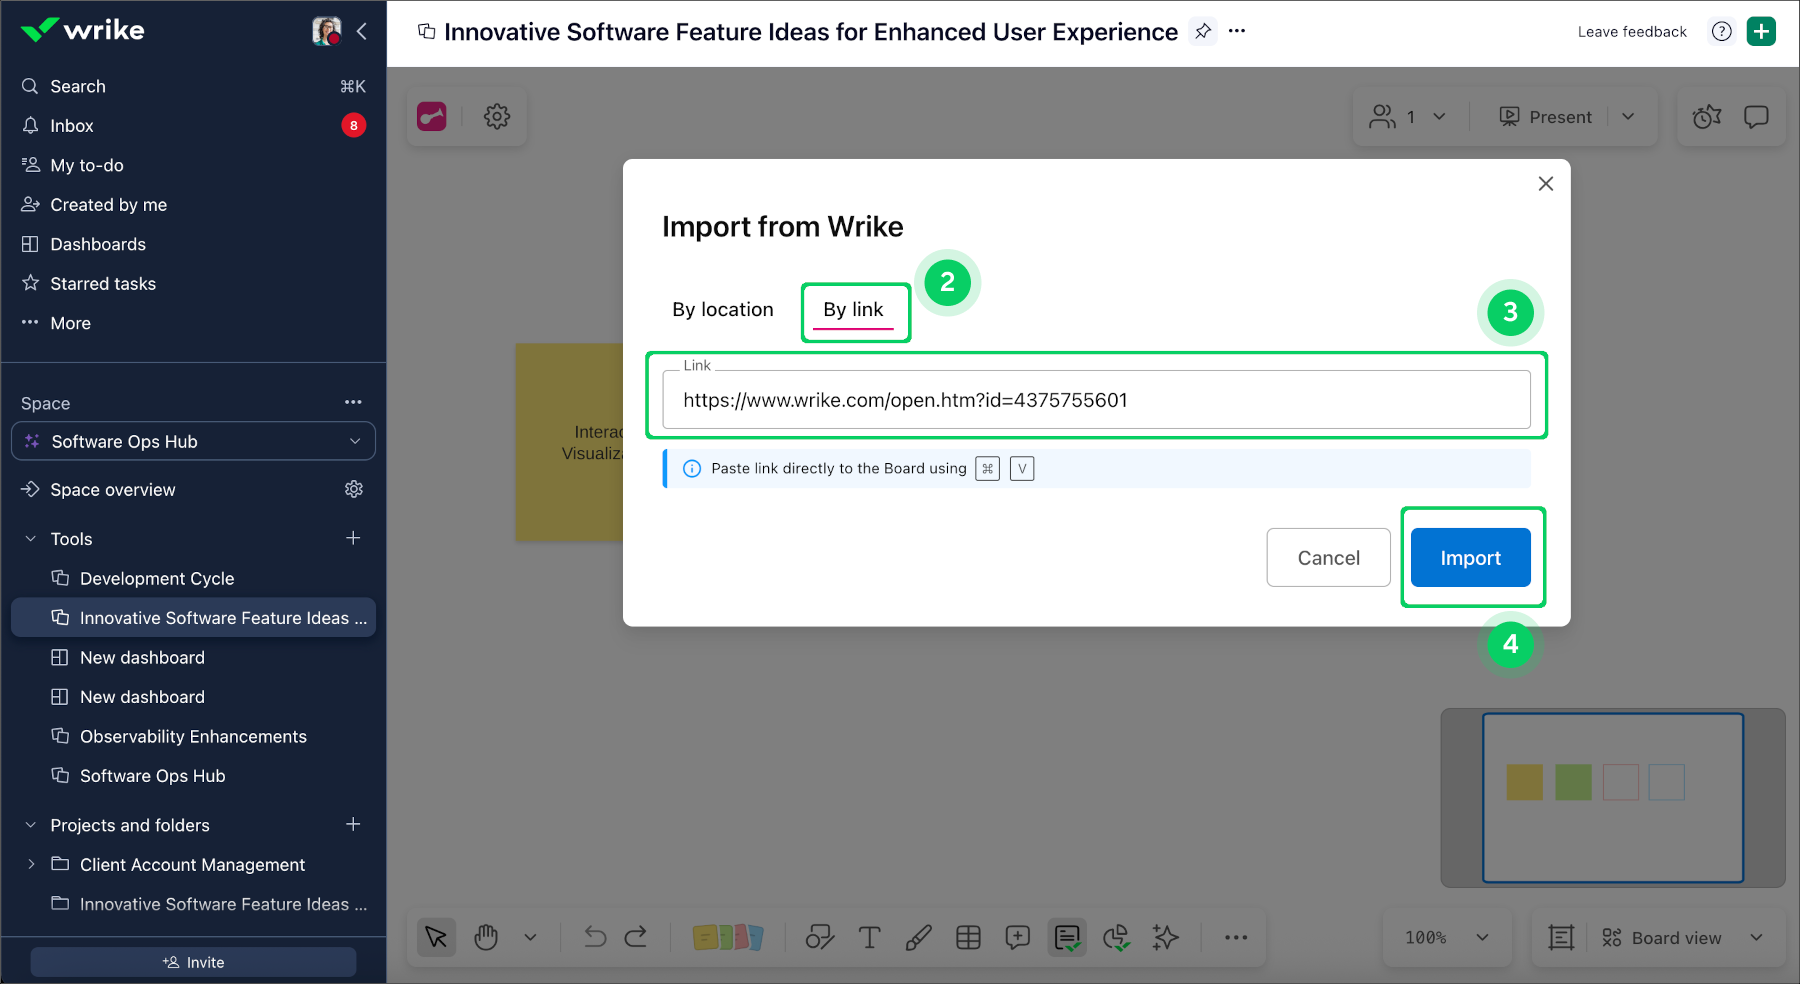Pick the sticky notes color stack
This screenshot has height=984, width=1800.
[x=728, y=938]
